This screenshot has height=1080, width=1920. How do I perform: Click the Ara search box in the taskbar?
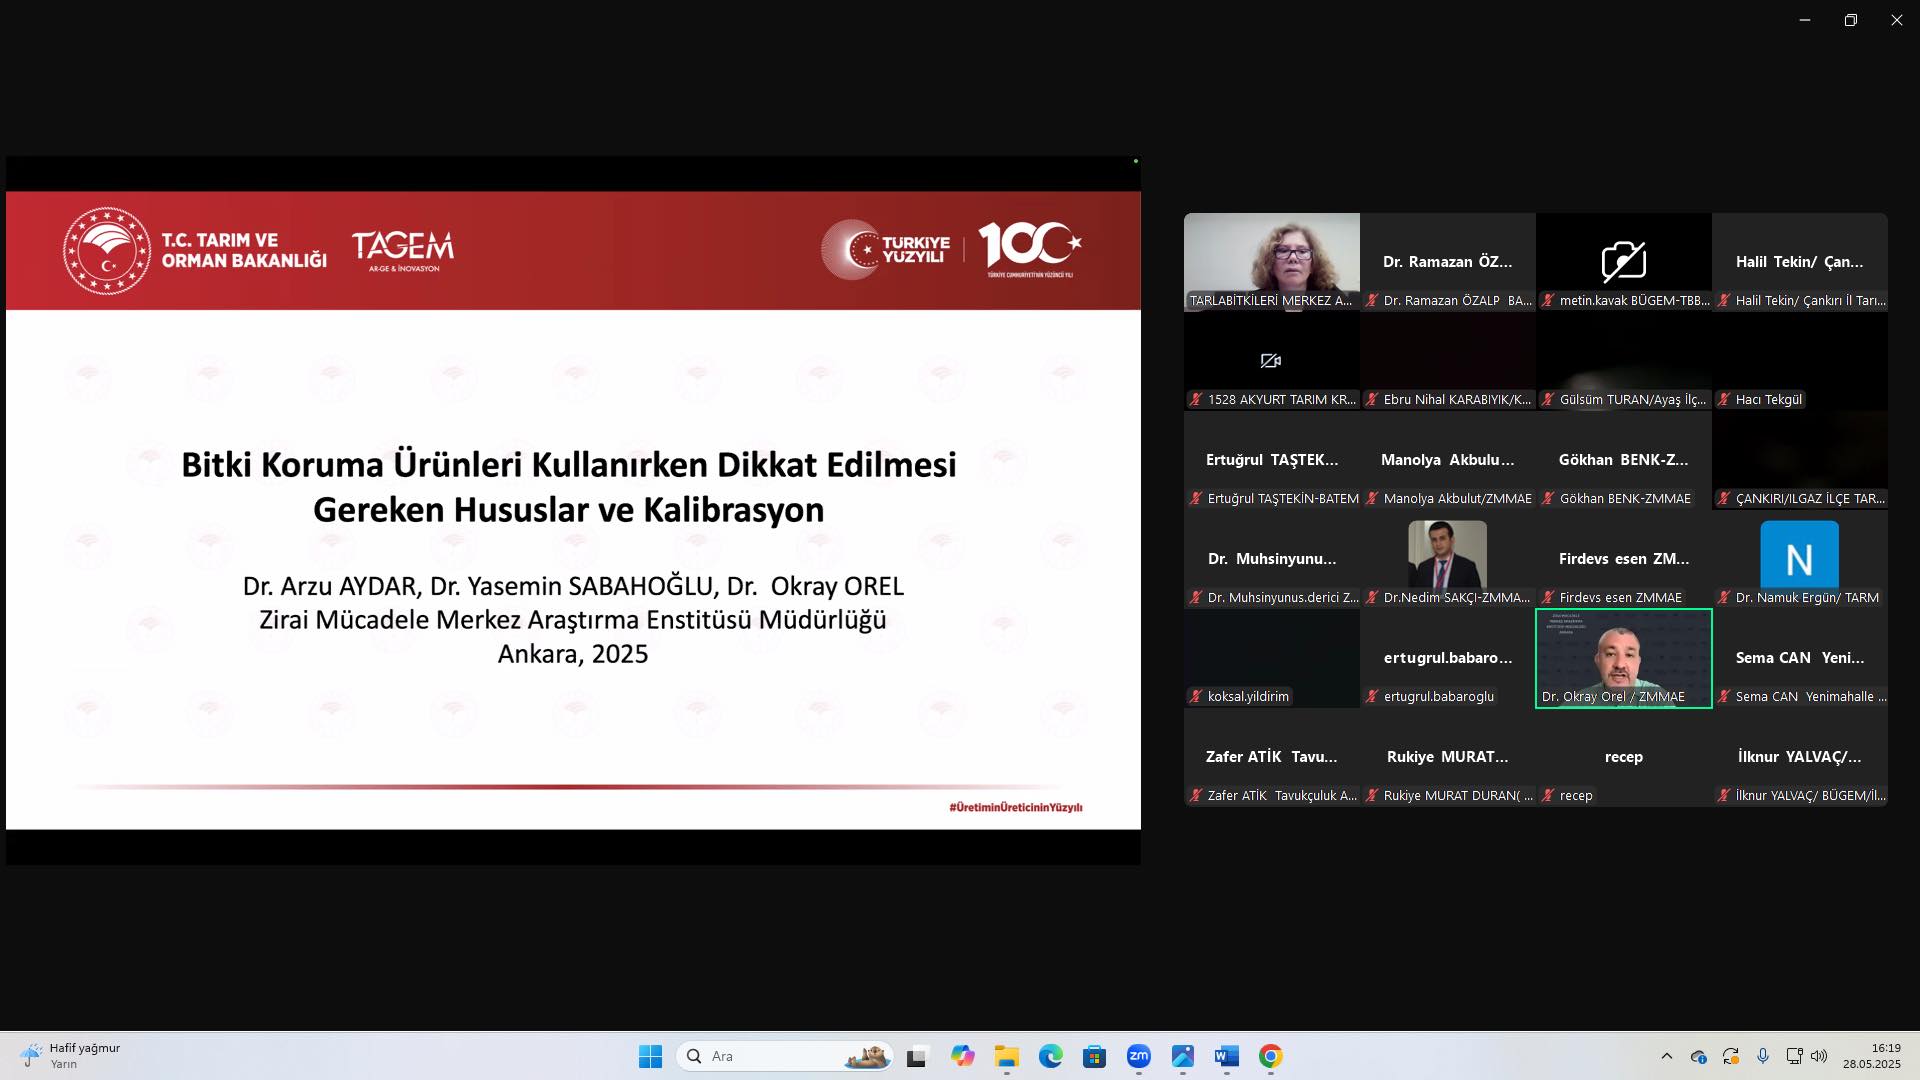770,1056
